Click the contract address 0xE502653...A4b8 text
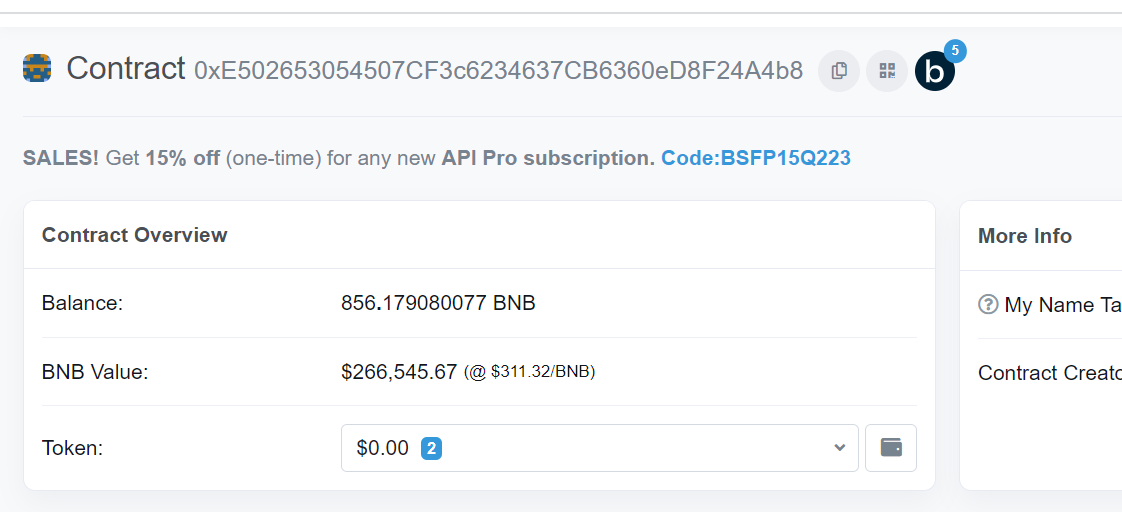This screenshot has height=512, width=1122. tap(499, 71)
